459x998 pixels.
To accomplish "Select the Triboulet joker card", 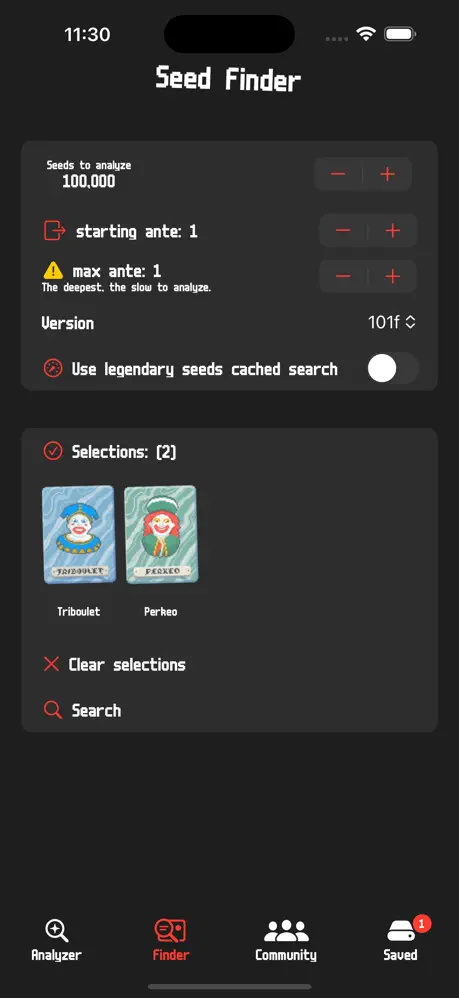I will click(78, 535).
